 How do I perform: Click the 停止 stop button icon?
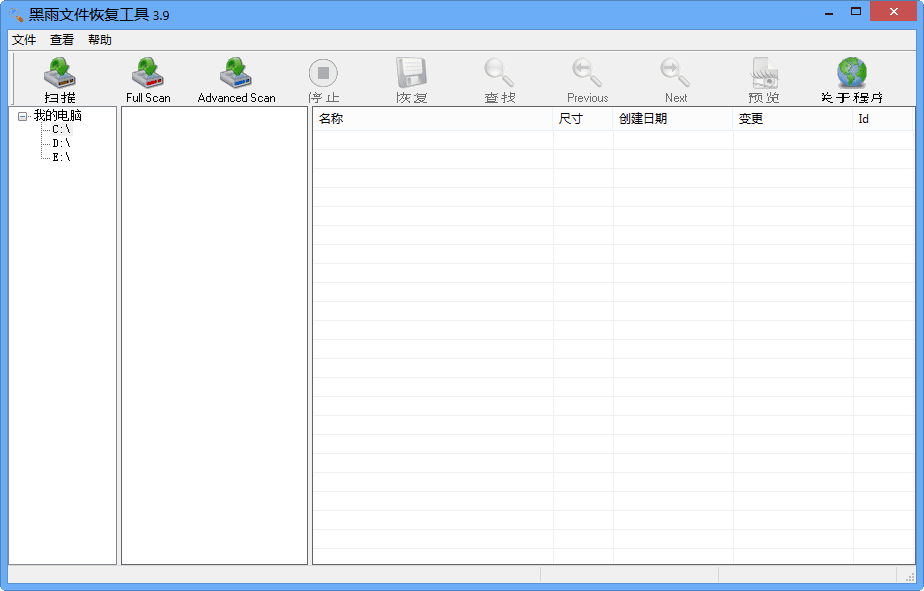point(324,73)
